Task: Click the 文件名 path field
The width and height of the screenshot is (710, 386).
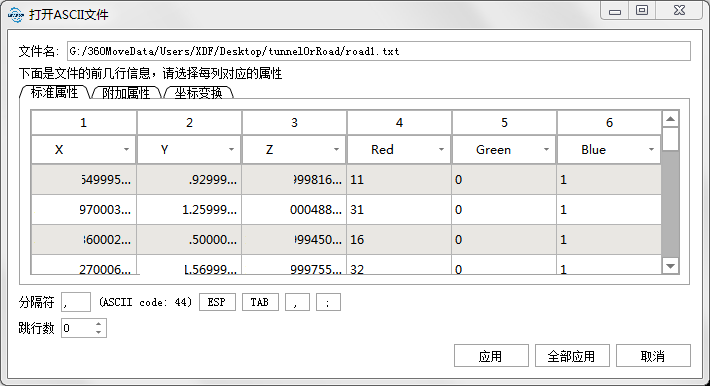Action: coord(379,51)
